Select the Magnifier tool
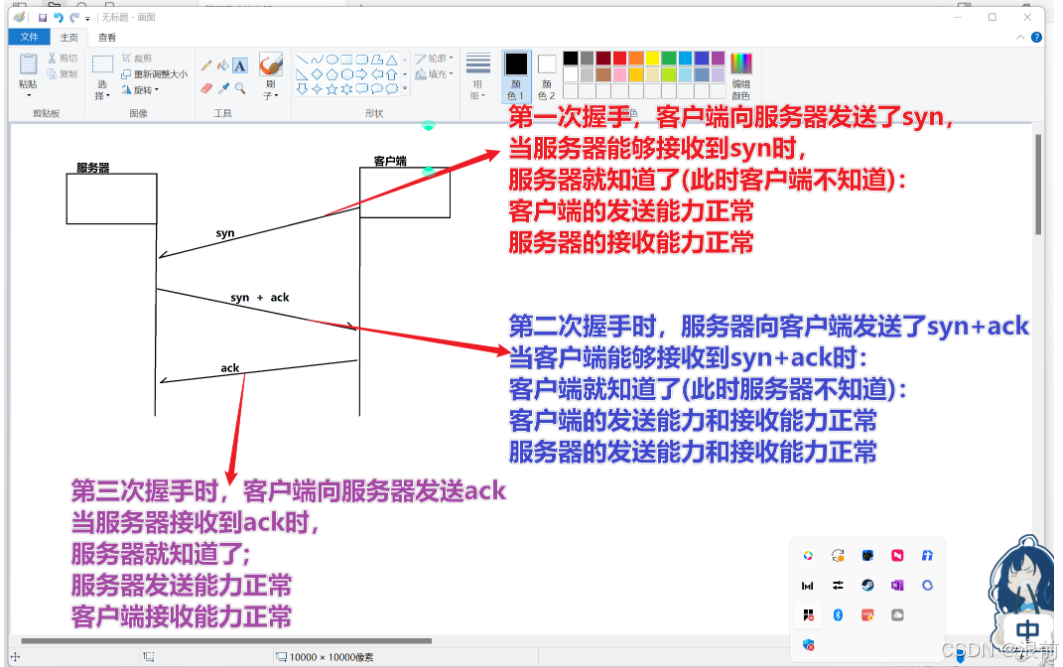Screen dimensions: 1063x667 point(240,88)
